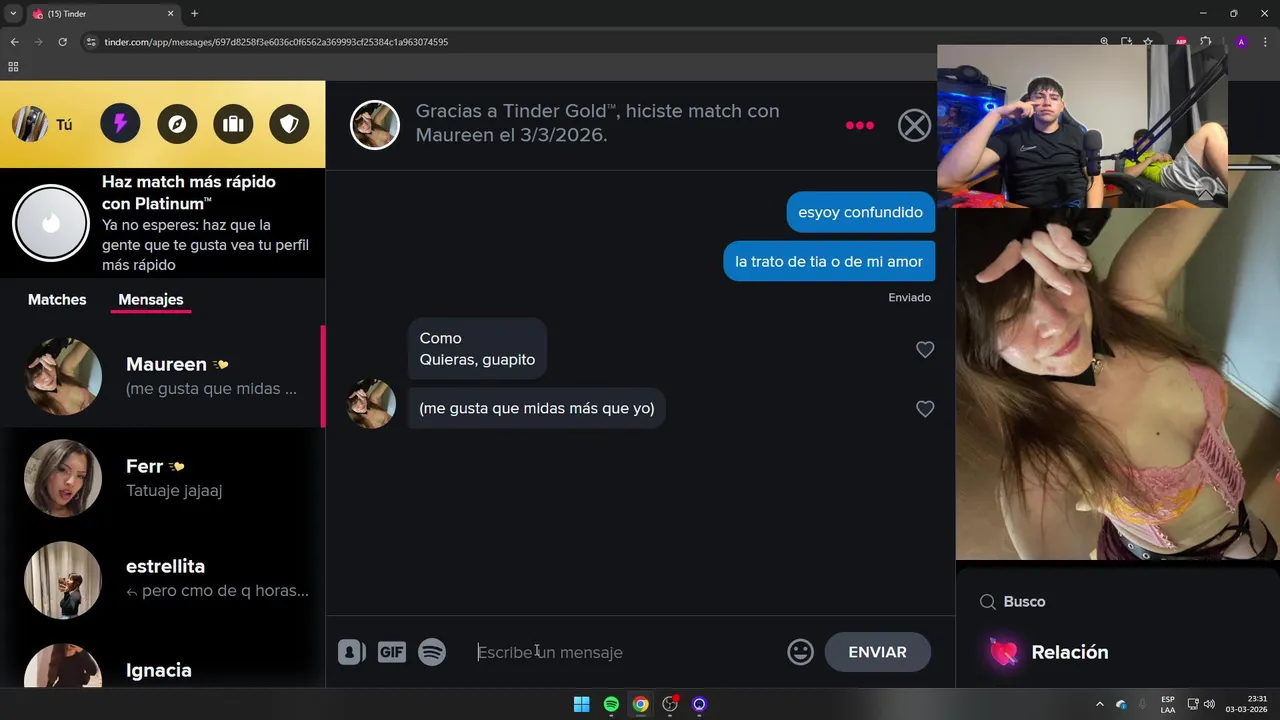
Task: Click the 'la trato de tia o de mi amor' bubble
Action: (x=829, y=261)
